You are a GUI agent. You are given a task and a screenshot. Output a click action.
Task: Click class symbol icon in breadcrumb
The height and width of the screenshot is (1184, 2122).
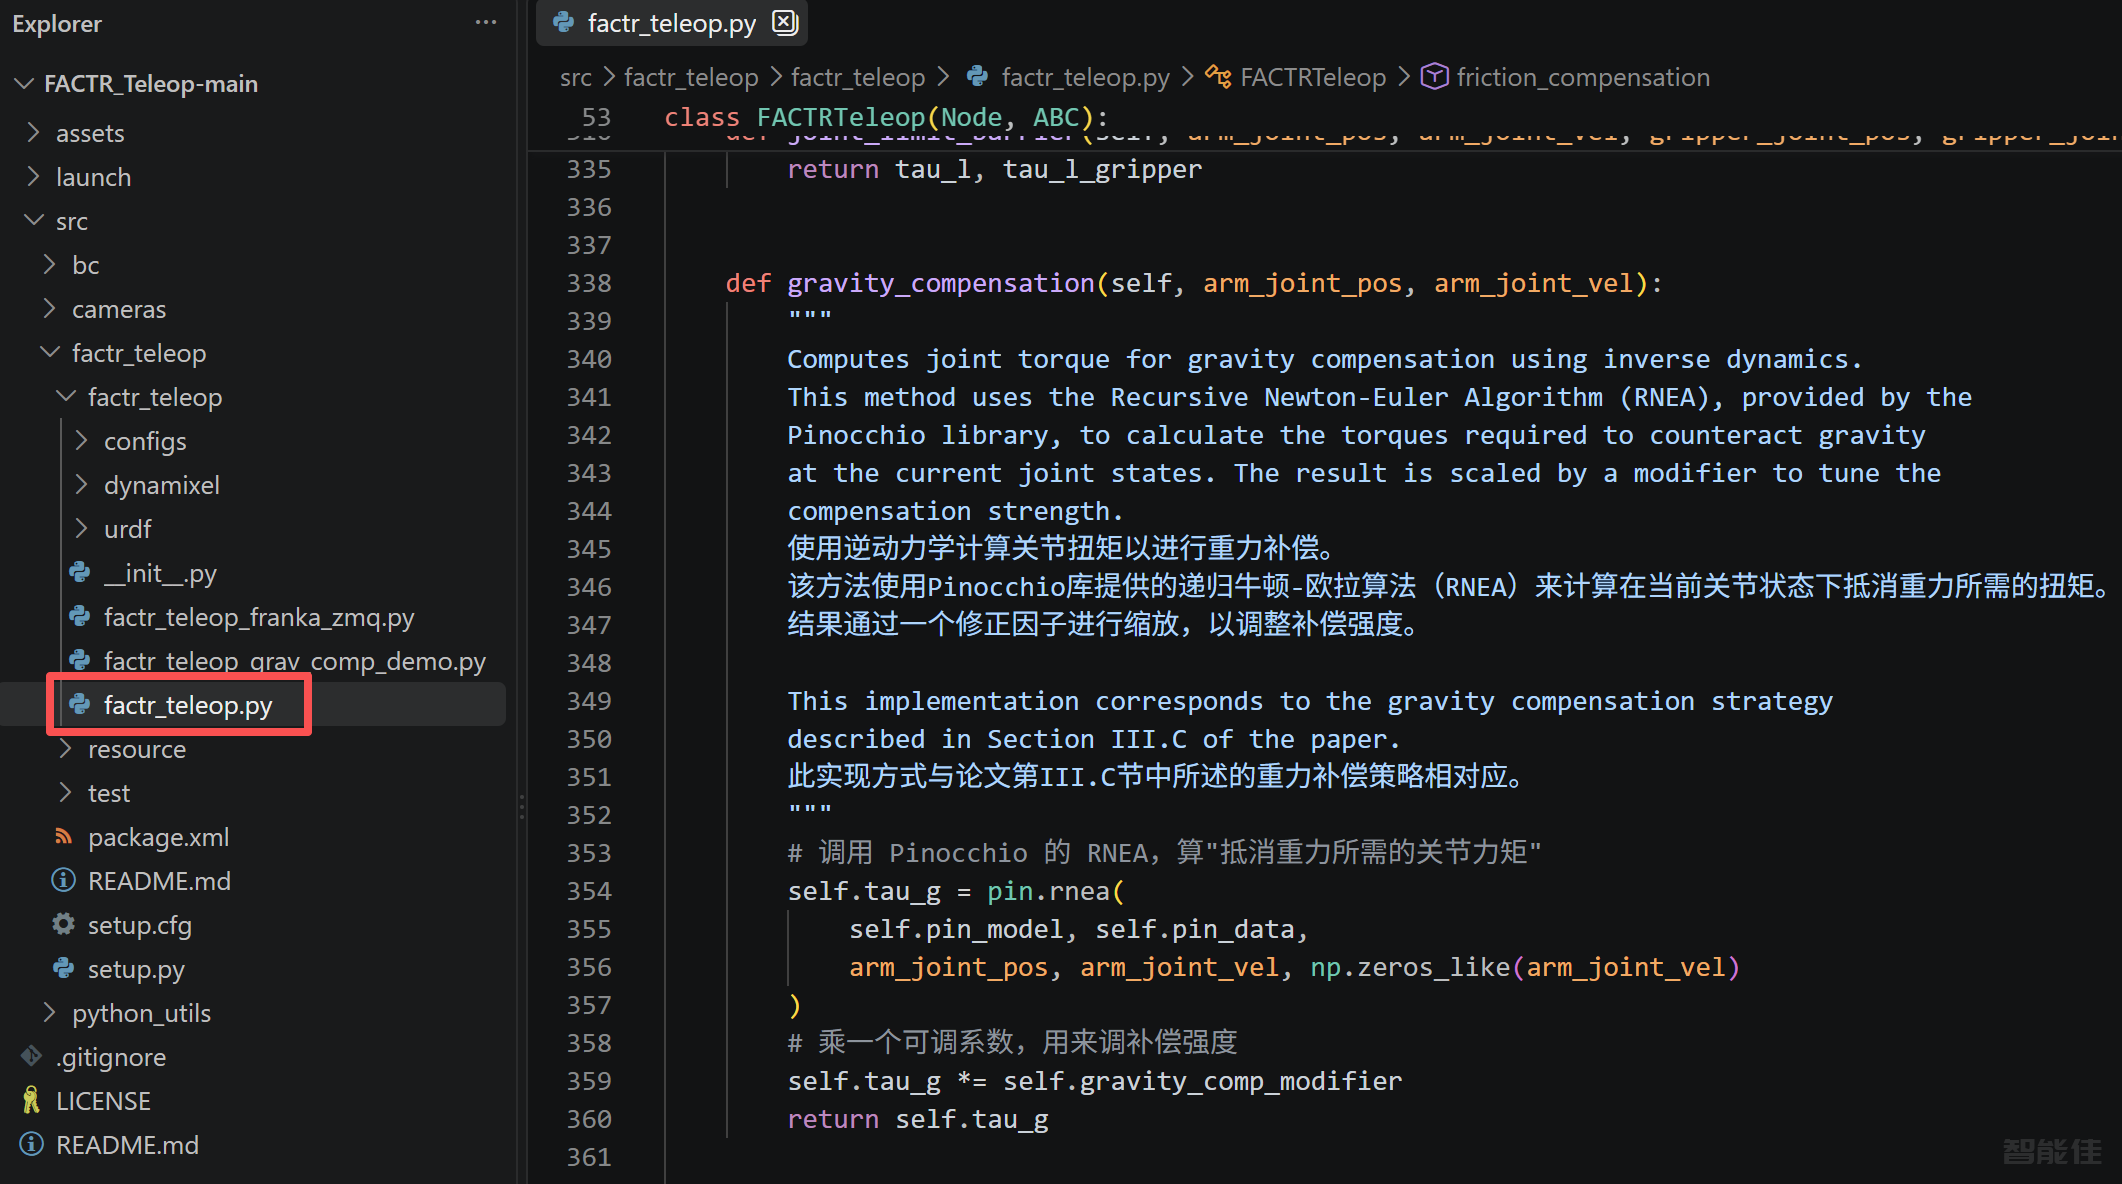coord(1219,77)
